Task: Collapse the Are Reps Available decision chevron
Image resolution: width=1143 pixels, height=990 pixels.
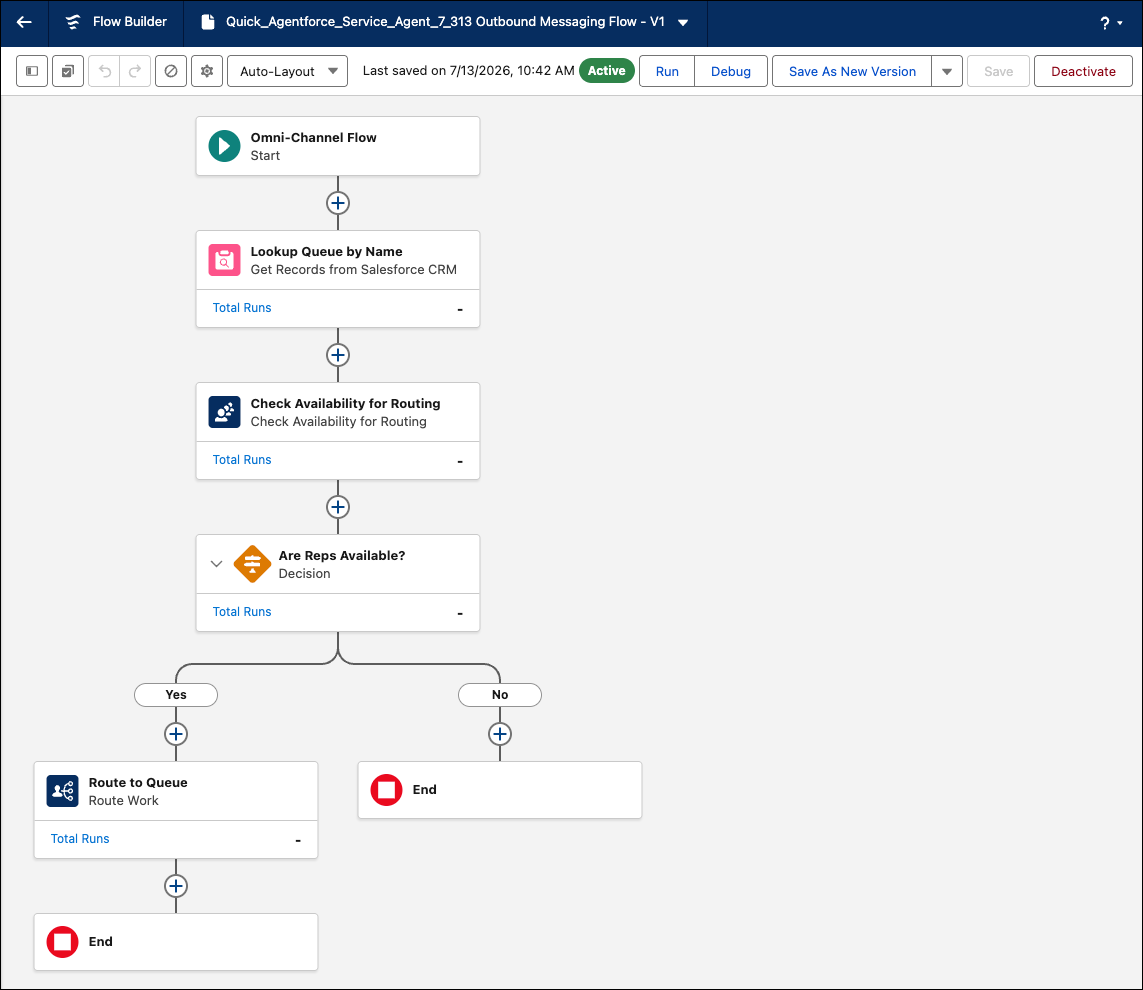Action: [216, 564]
